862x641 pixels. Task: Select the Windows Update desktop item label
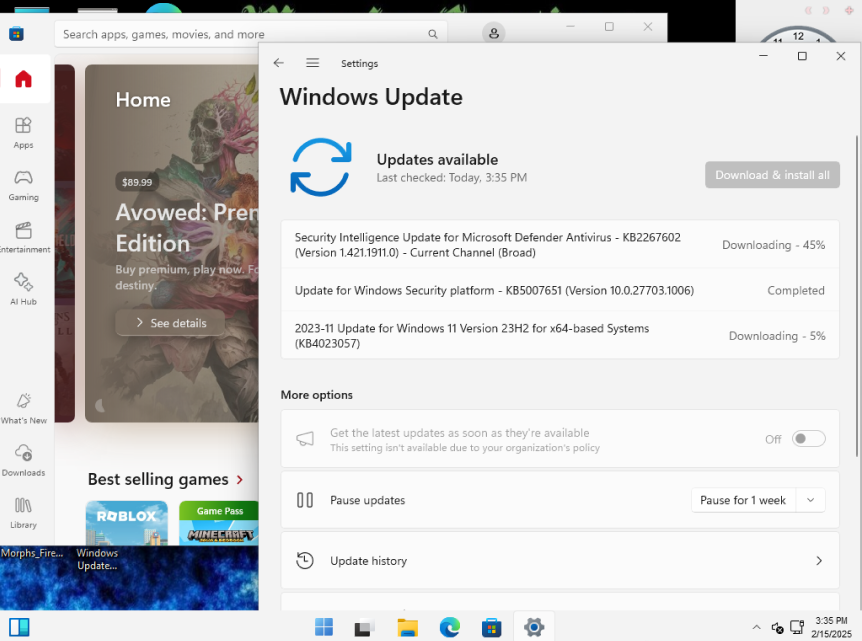click(x=97, y=559)
